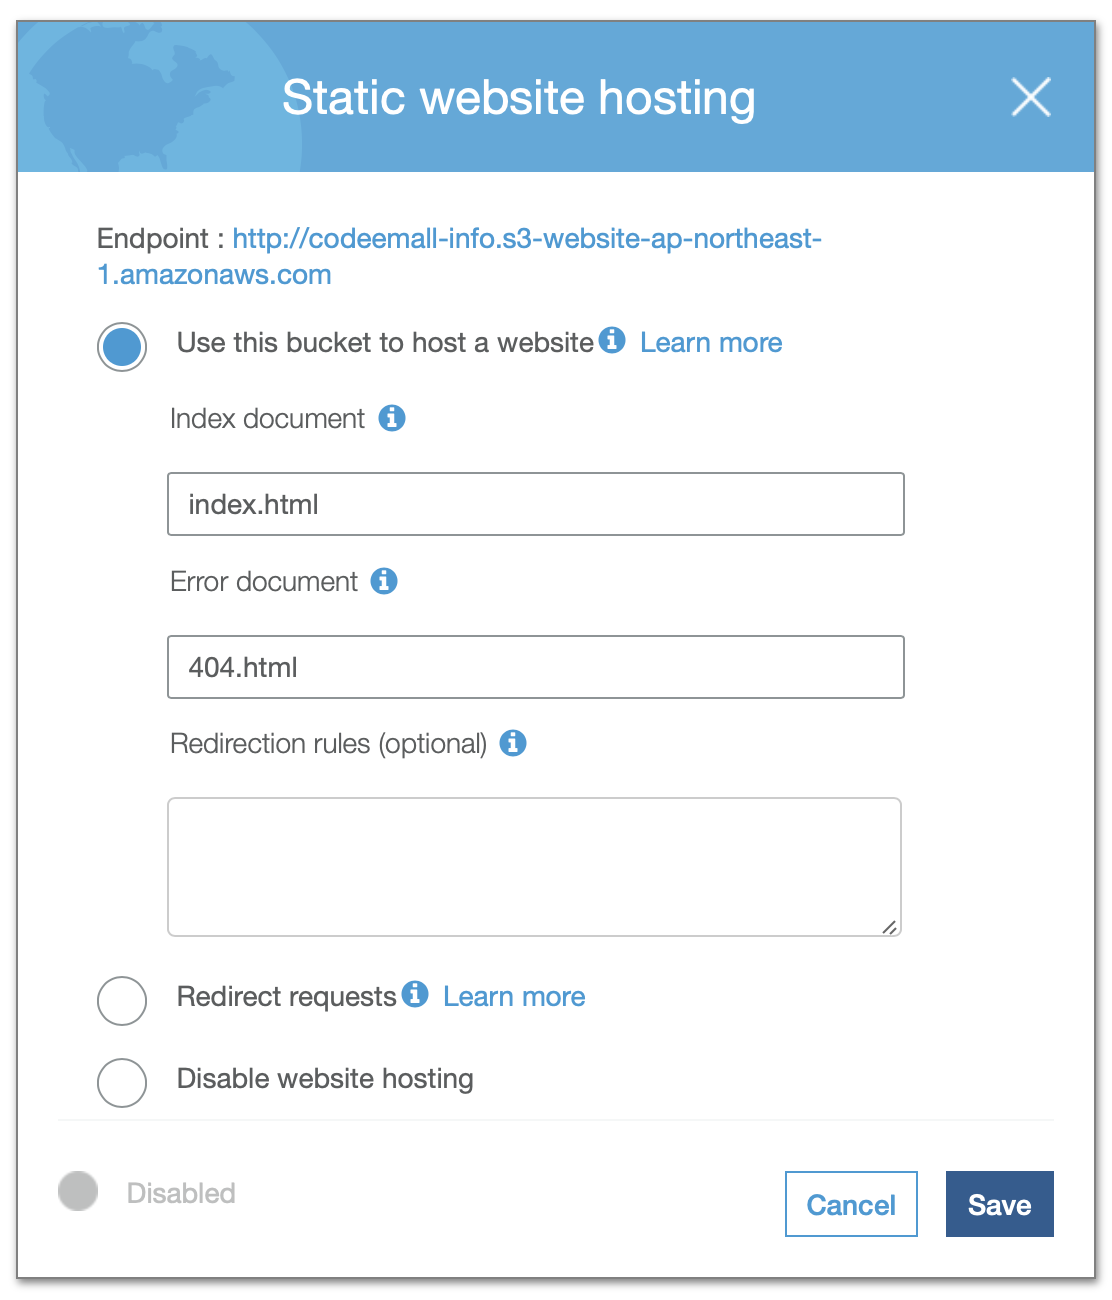Select Disable website hosting option
Viewport: 1112px width, 1300px height.
[122, 1082]
